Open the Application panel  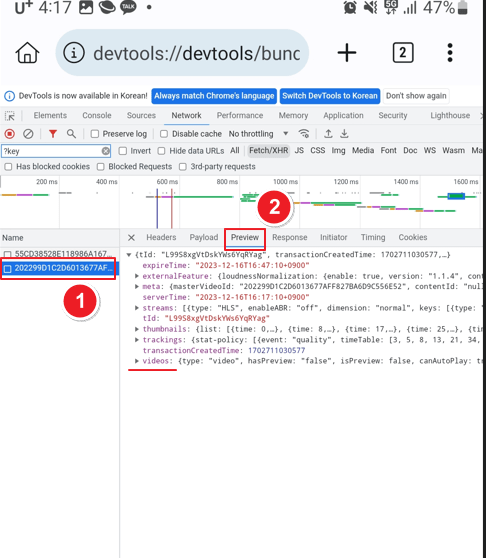point(343,116)
